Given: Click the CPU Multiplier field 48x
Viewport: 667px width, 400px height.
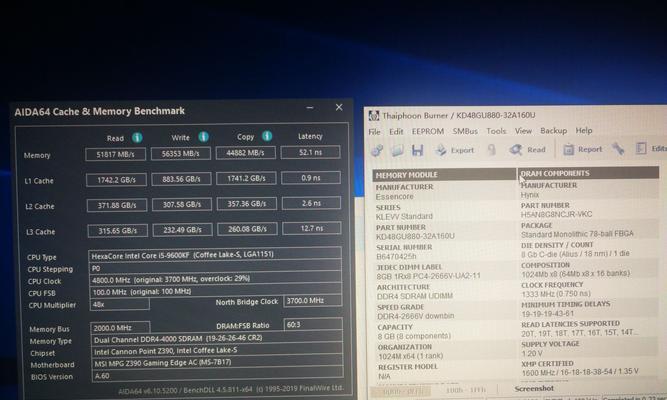Looking at the screenshot, I should 120,304.
